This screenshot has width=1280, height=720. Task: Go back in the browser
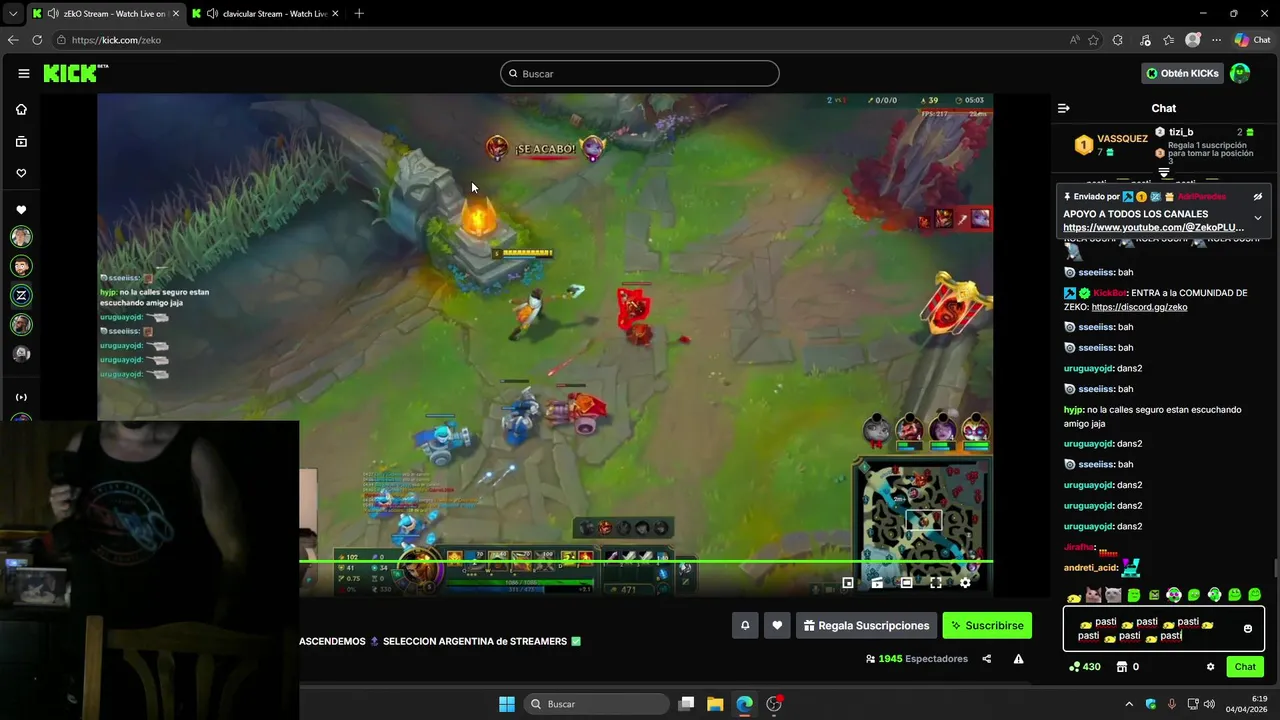(13, 40)
